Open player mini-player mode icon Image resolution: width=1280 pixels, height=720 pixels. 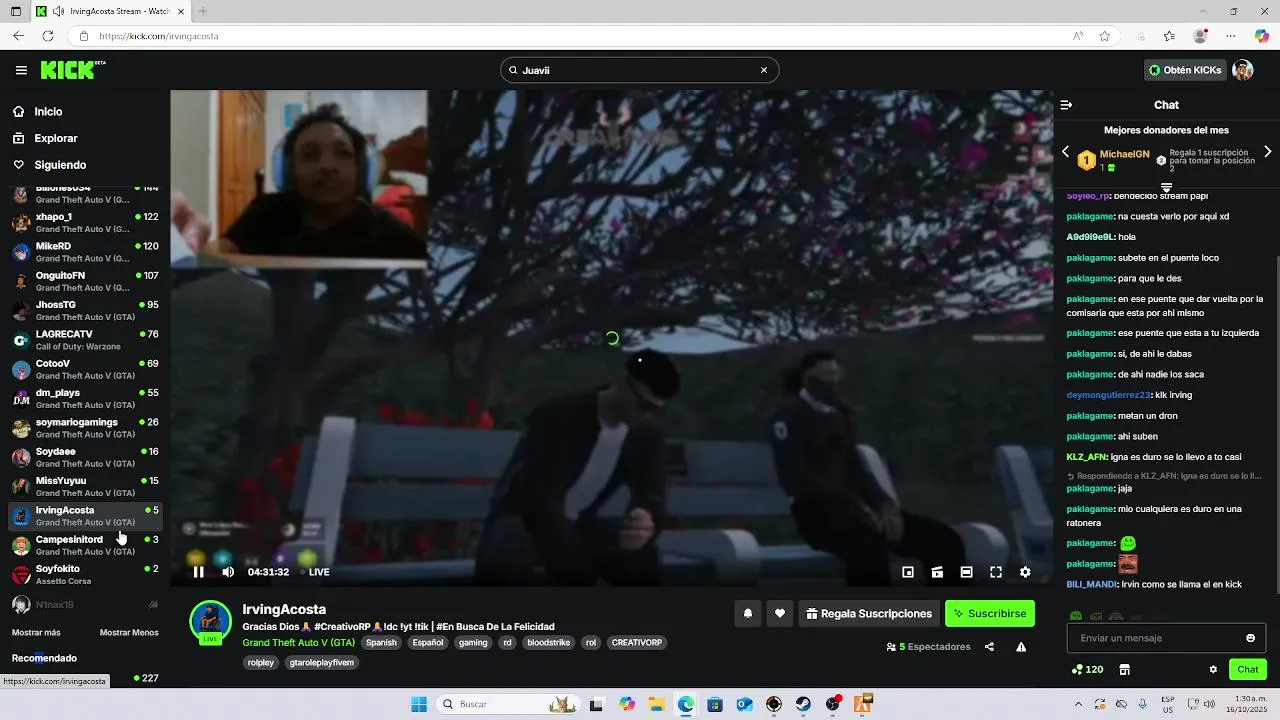908,572
